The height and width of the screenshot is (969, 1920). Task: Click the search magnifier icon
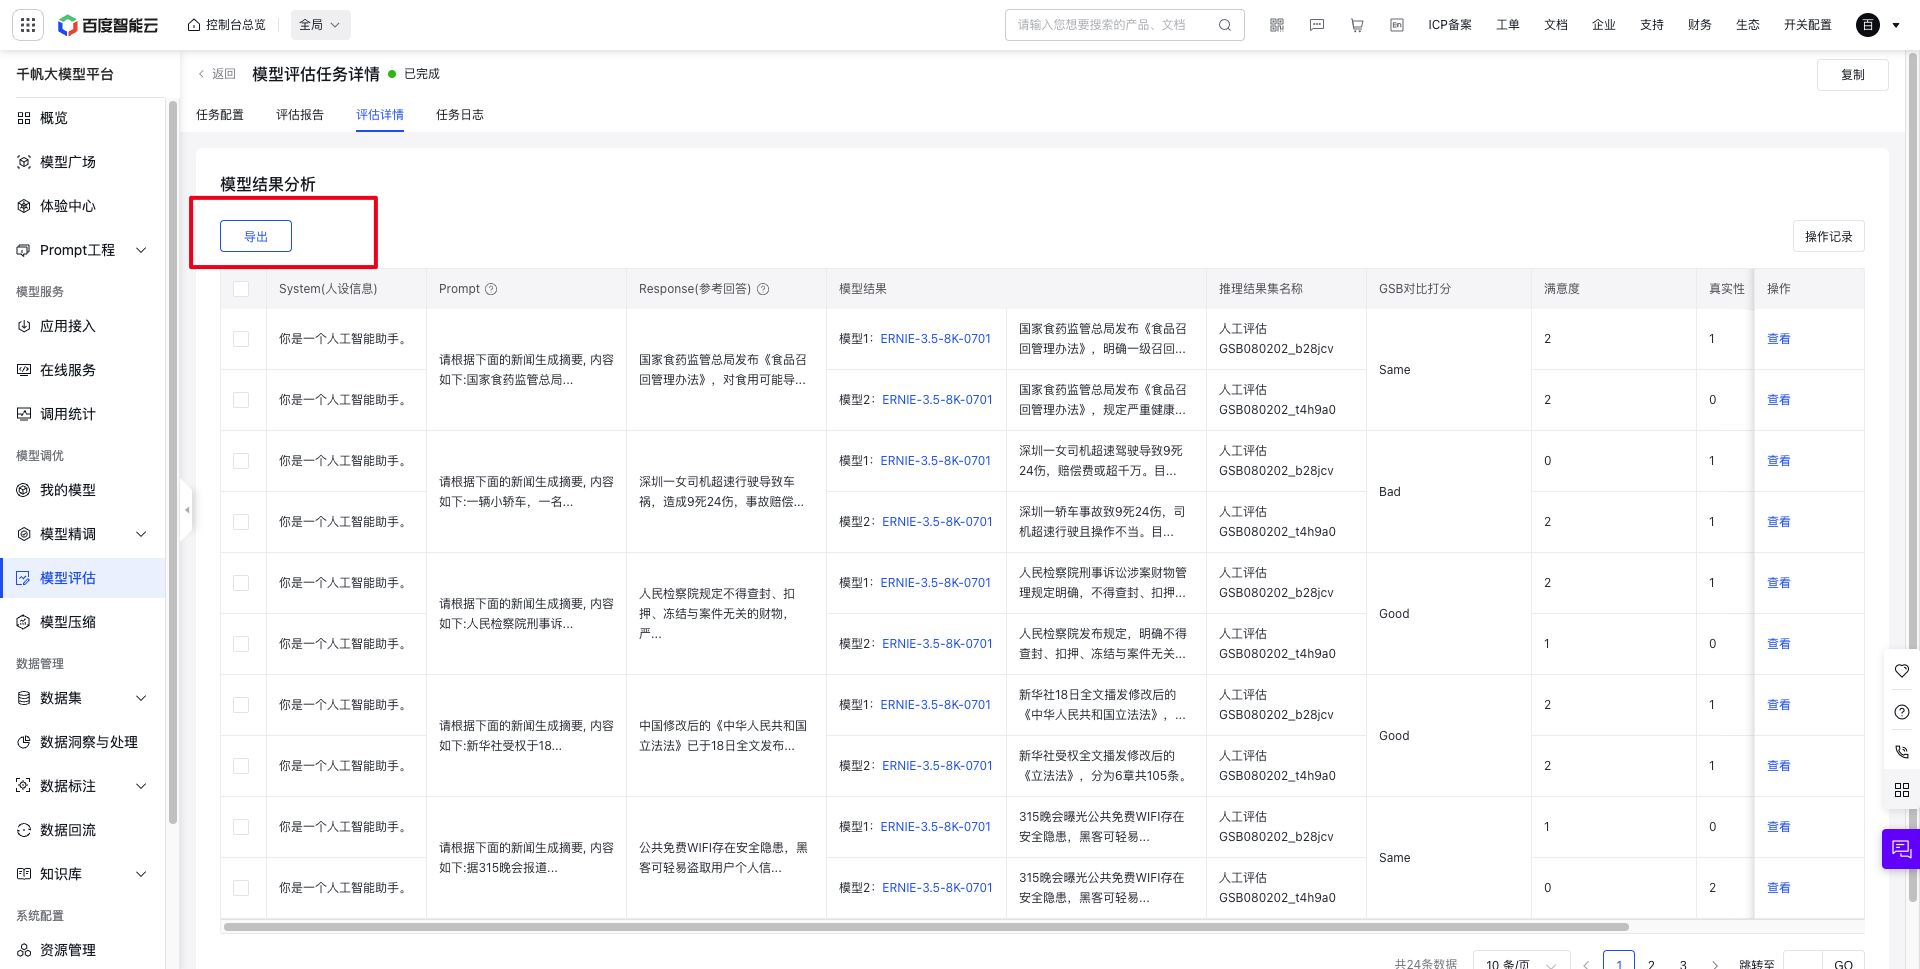coord(1225,25)
